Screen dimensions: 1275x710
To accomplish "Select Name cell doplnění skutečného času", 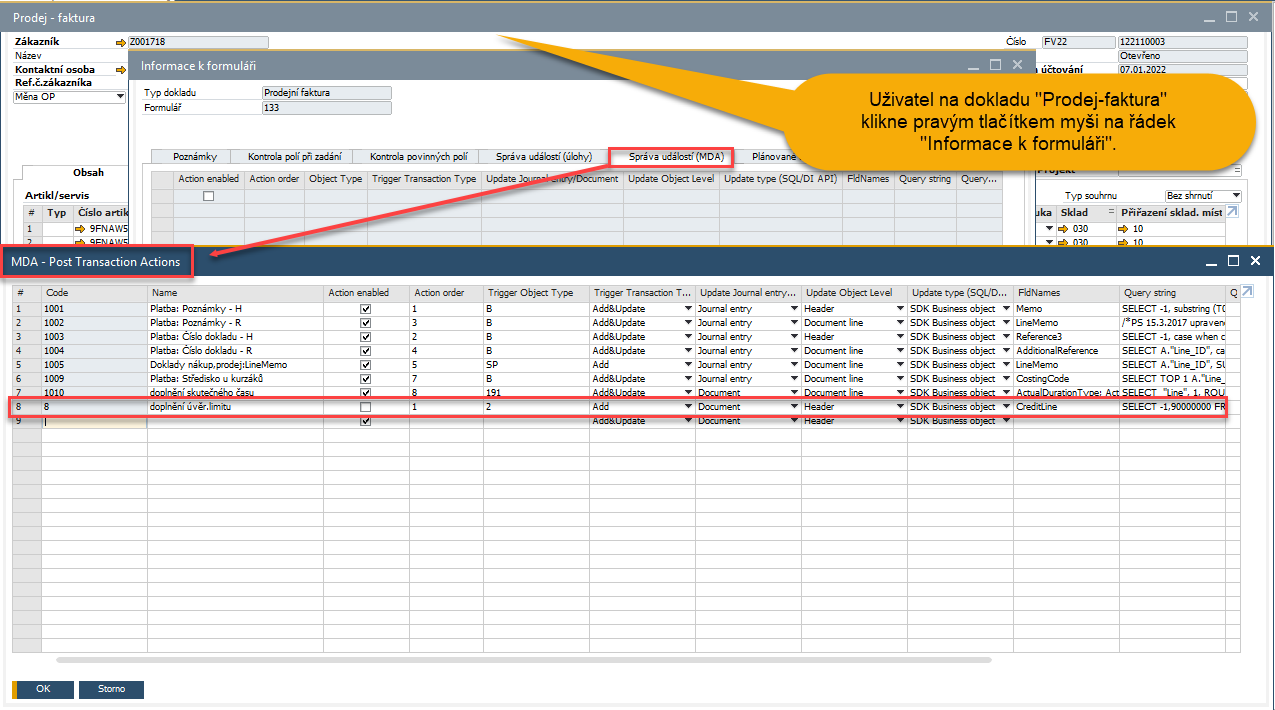I will (x=237, y=393).
